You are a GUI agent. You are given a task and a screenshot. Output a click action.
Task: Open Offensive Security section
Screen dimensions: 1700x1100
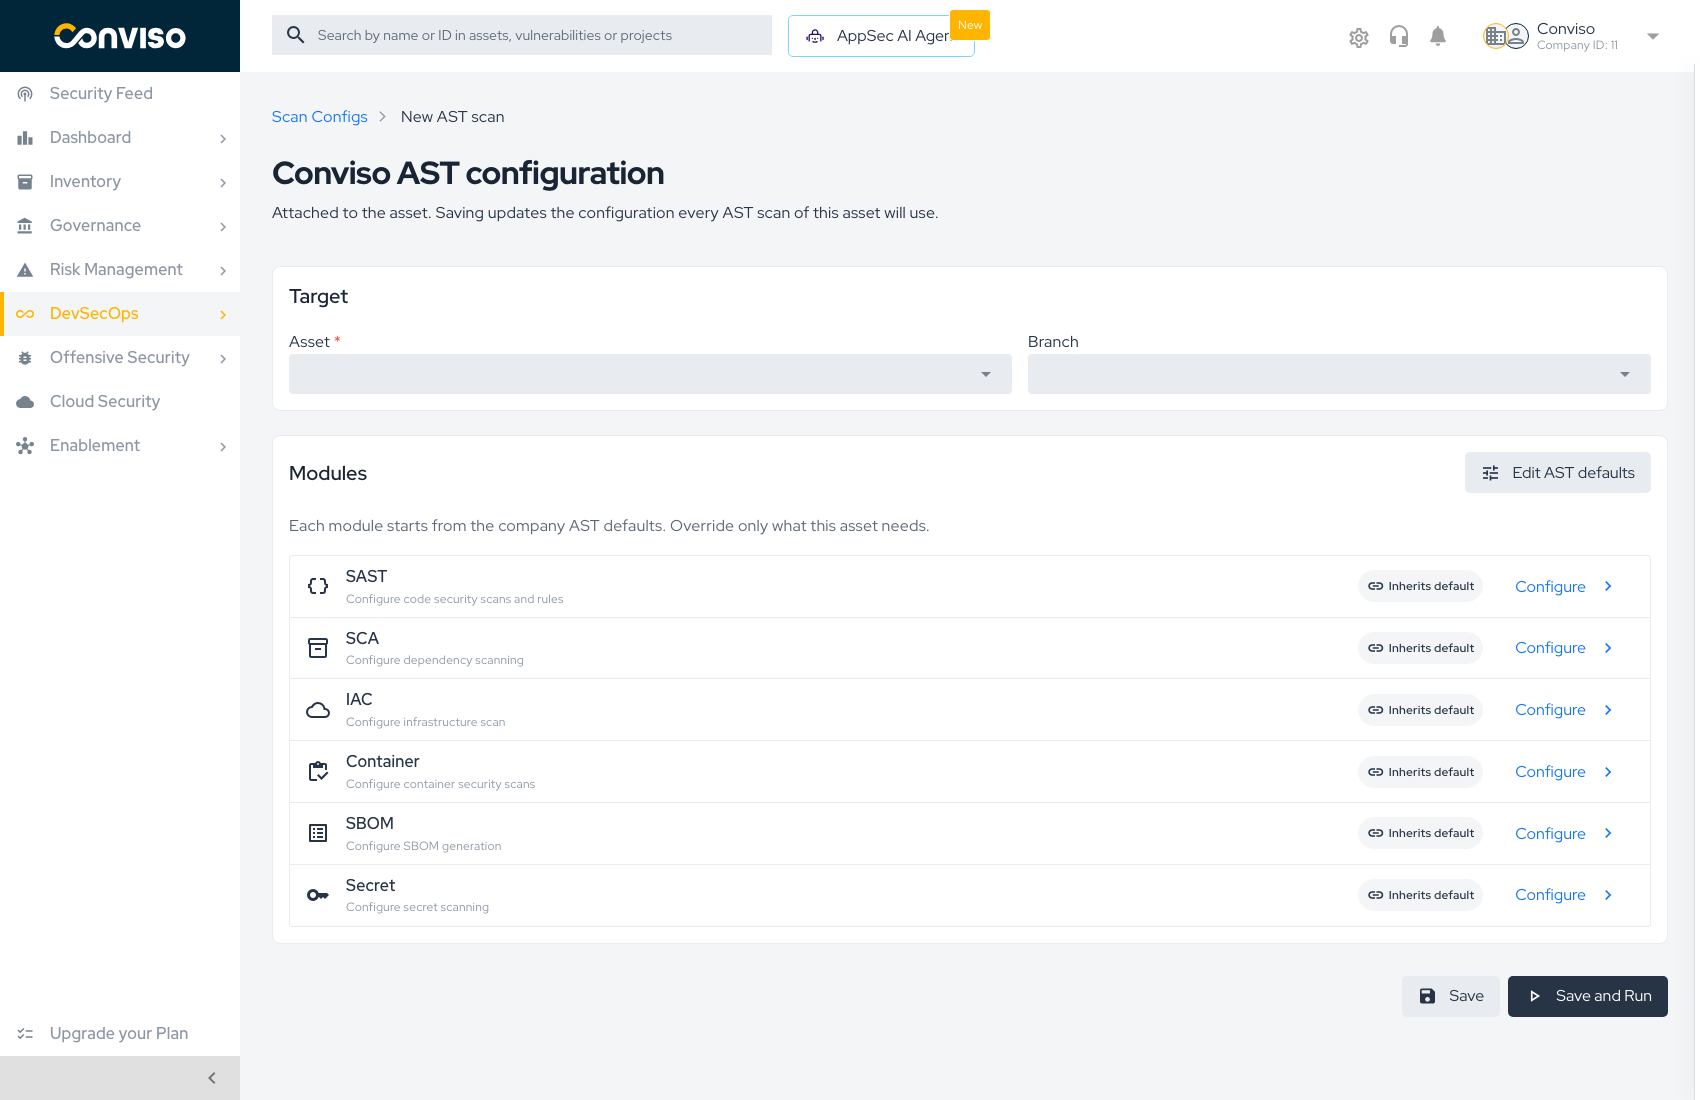click(120, 357)
